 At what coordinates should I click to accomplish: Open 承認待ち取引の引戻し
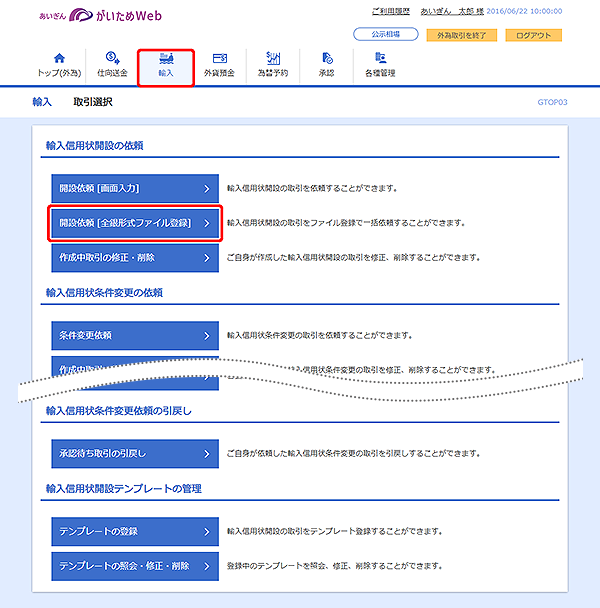134,453
